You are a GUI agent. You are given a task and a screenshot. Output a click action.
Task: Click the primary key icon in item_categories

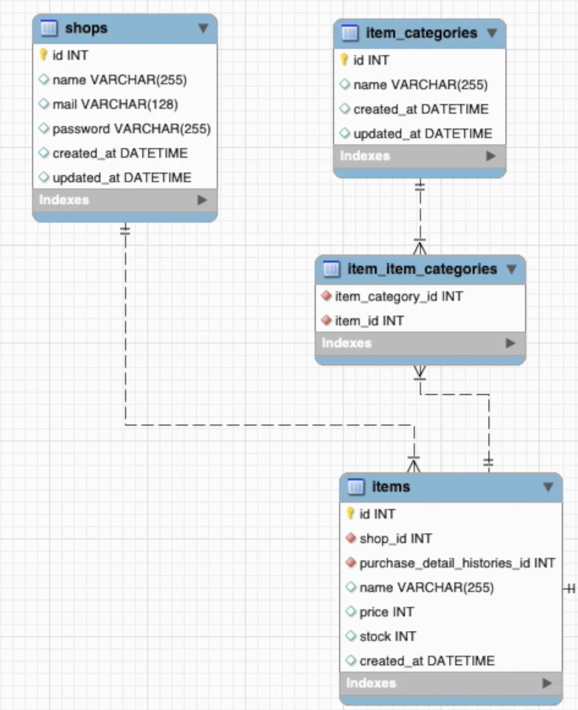pos(344,60)
